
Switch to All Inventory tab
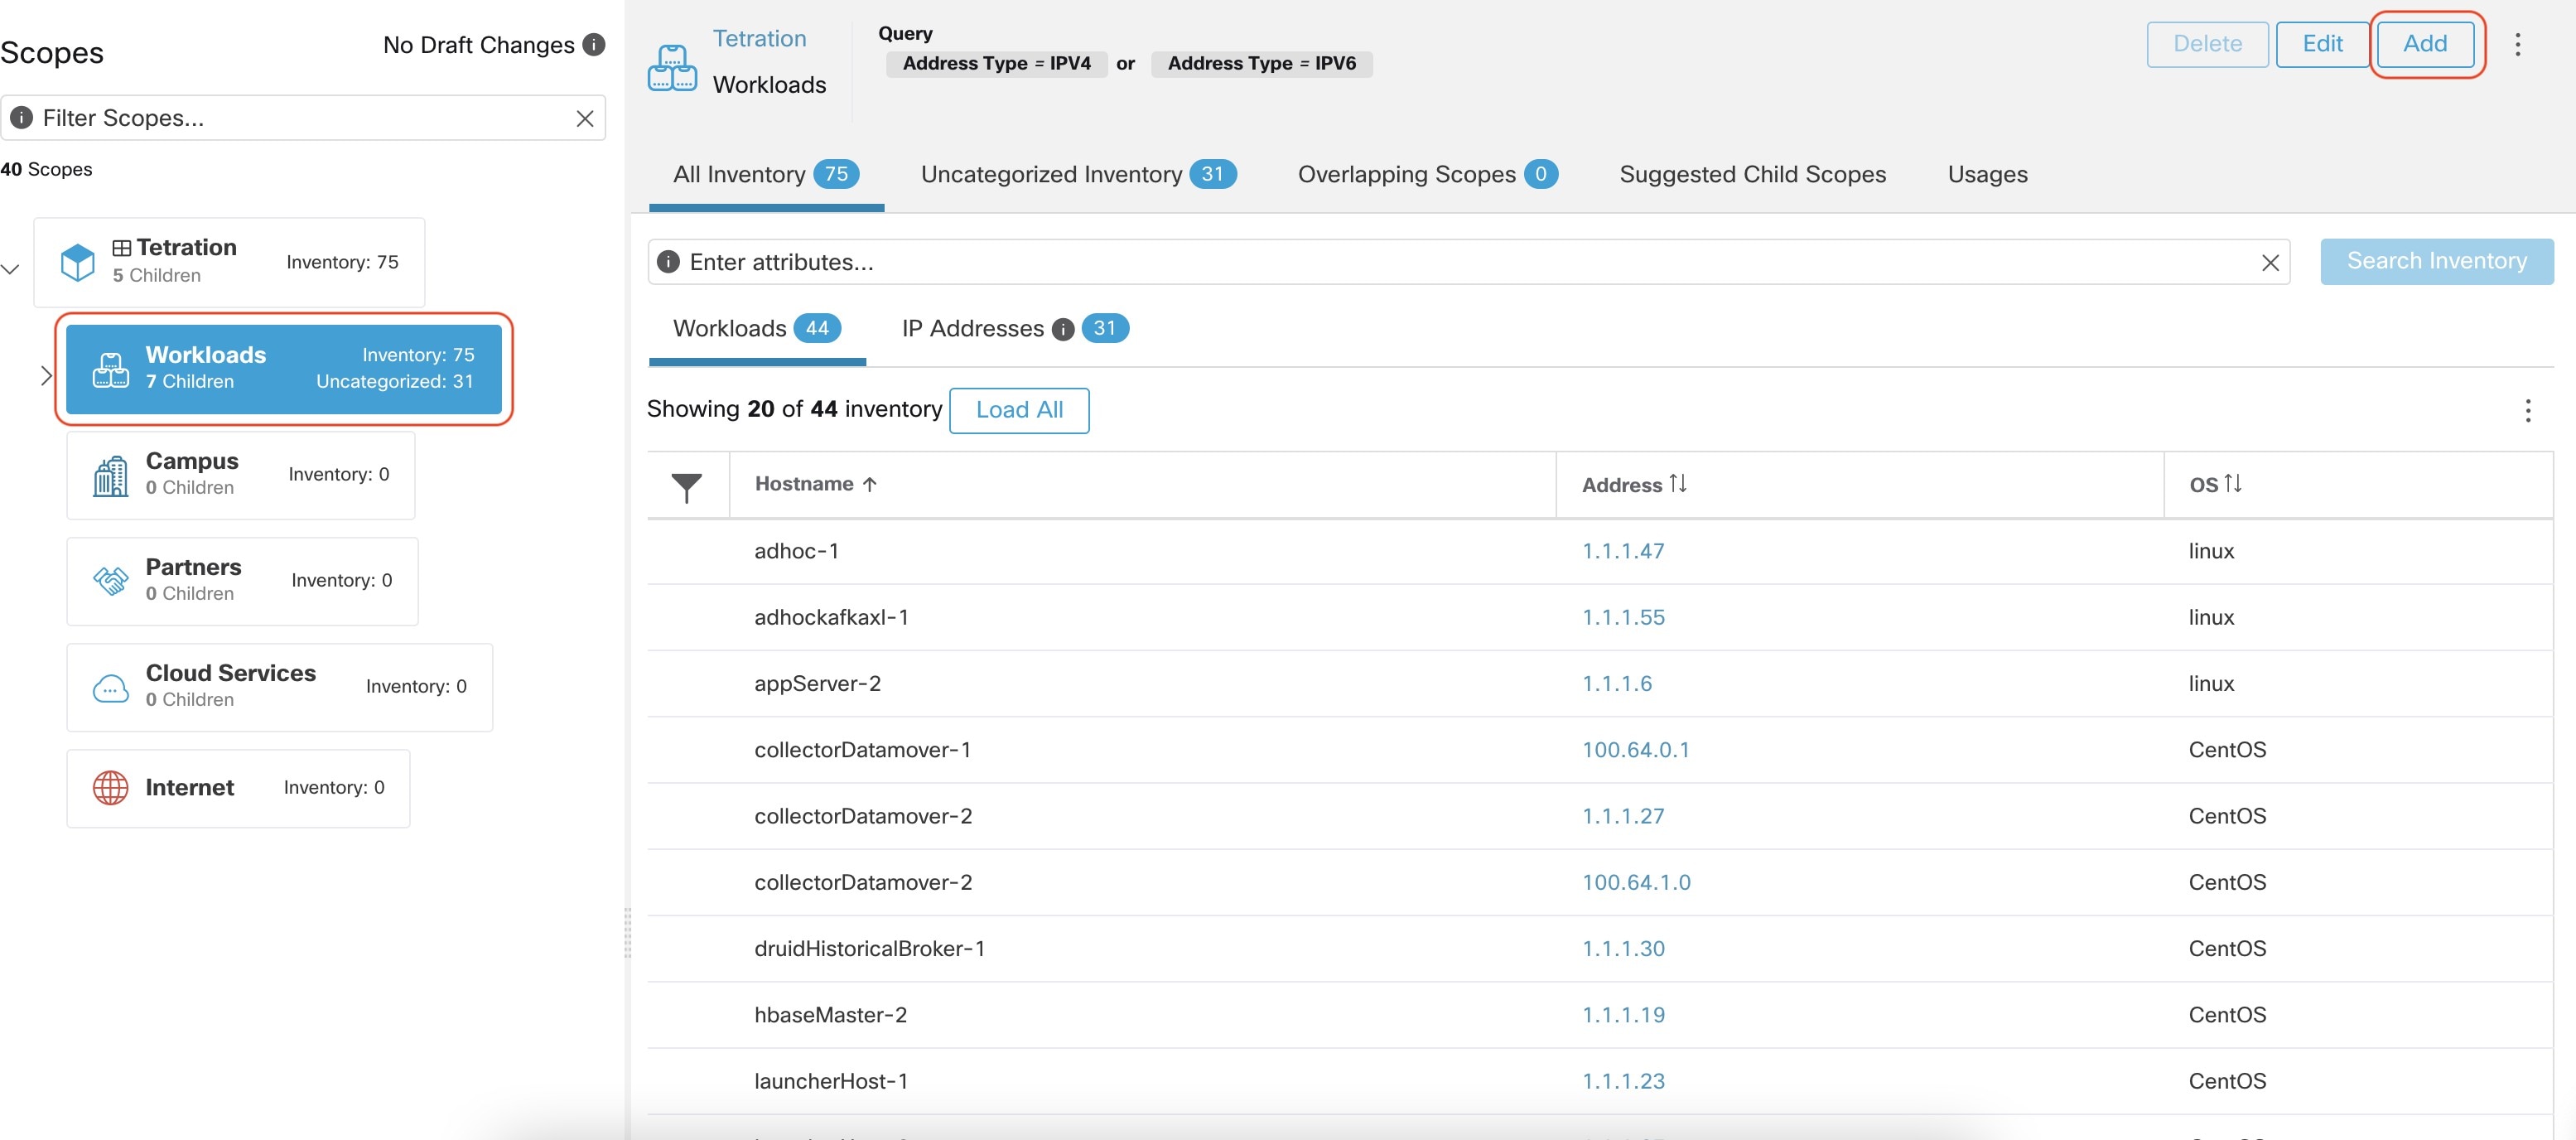click(766, 175)
